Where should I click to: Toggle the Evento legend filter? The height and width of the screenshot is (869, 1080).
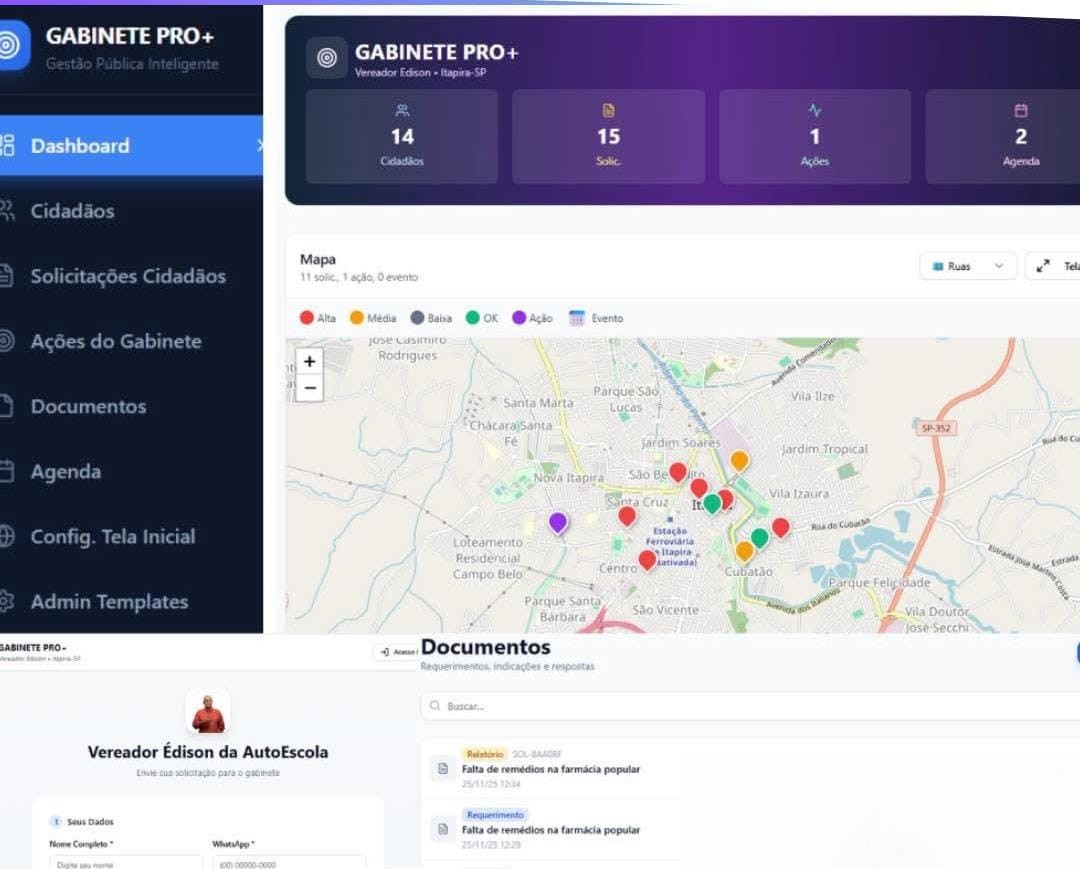[x=596, y=318]
